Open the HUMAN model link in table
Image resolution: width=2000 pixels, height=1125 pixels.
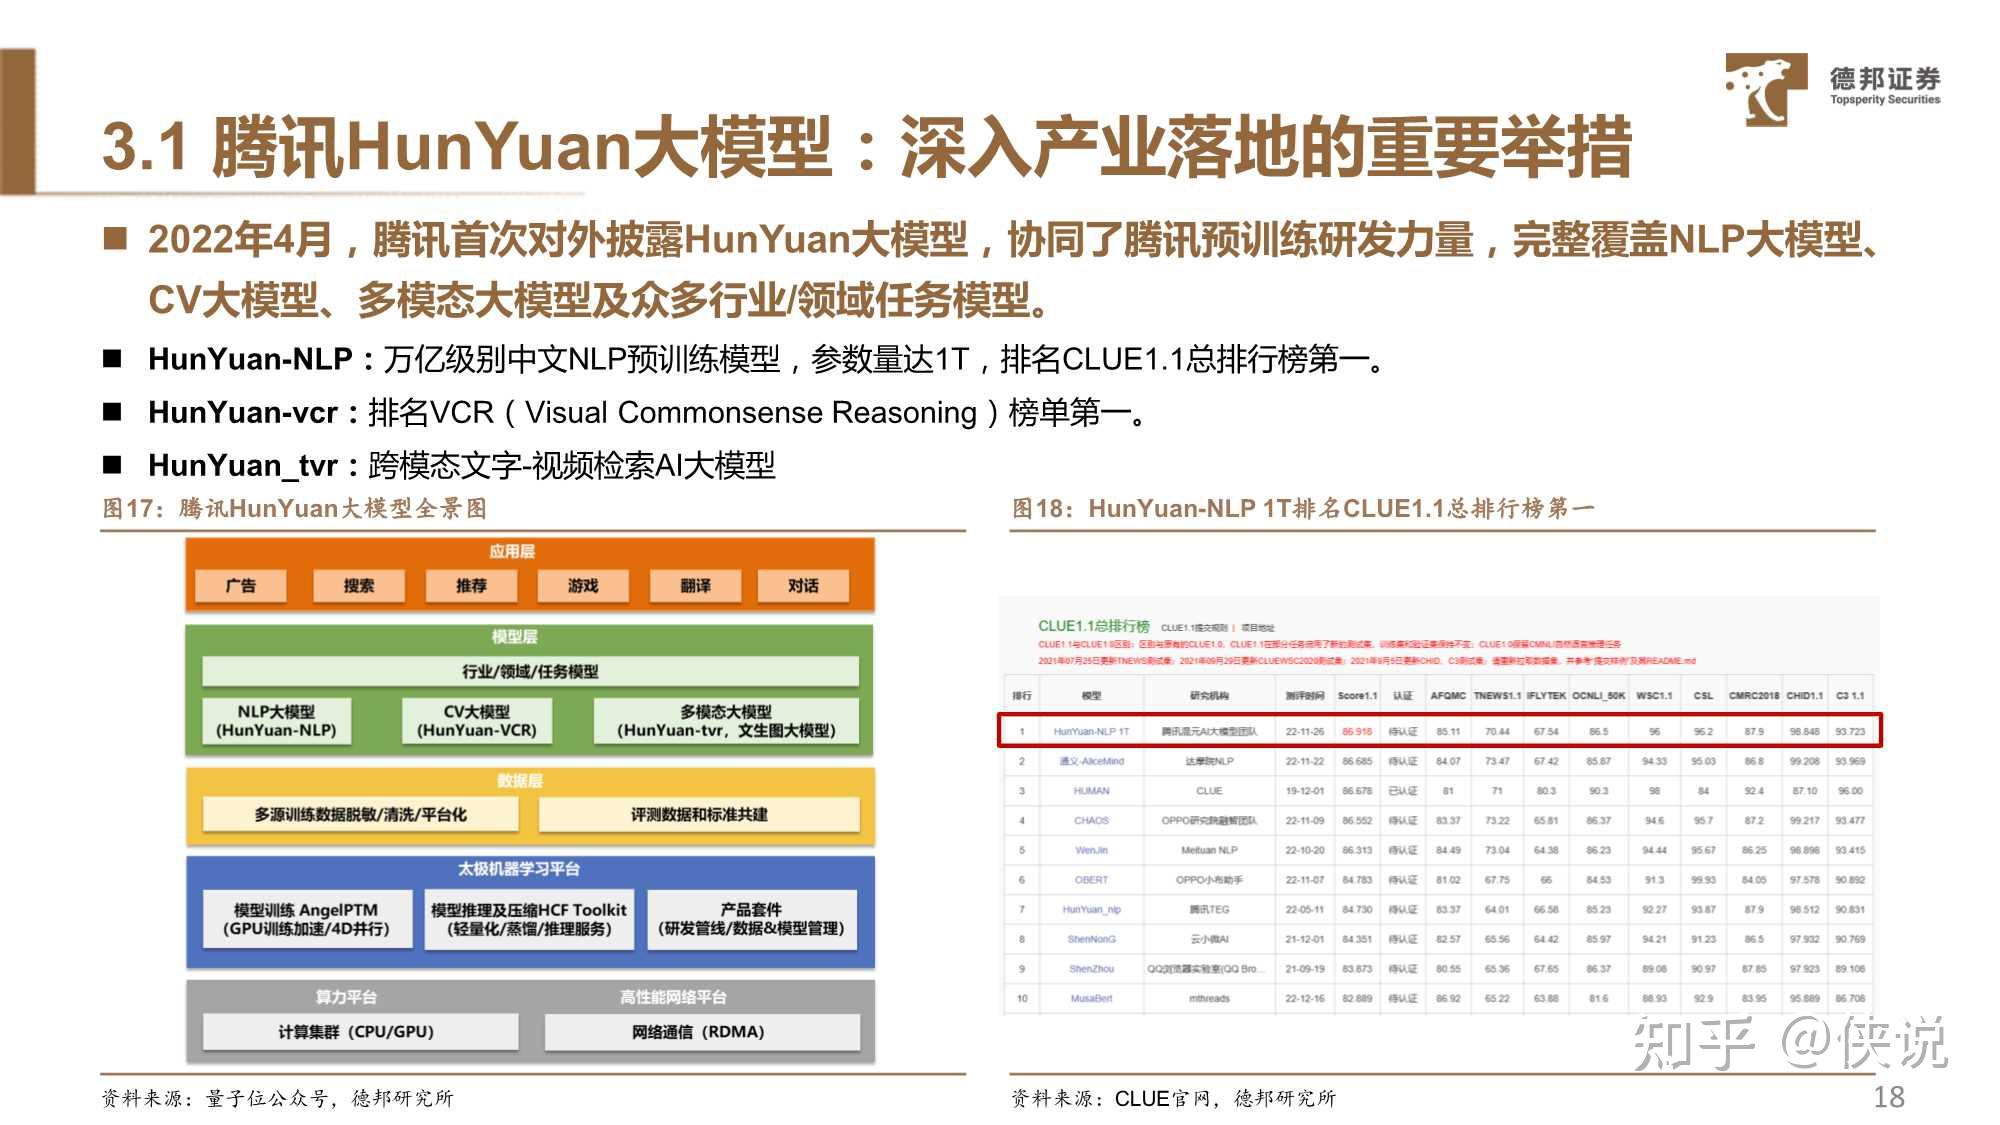[1091, 791]
